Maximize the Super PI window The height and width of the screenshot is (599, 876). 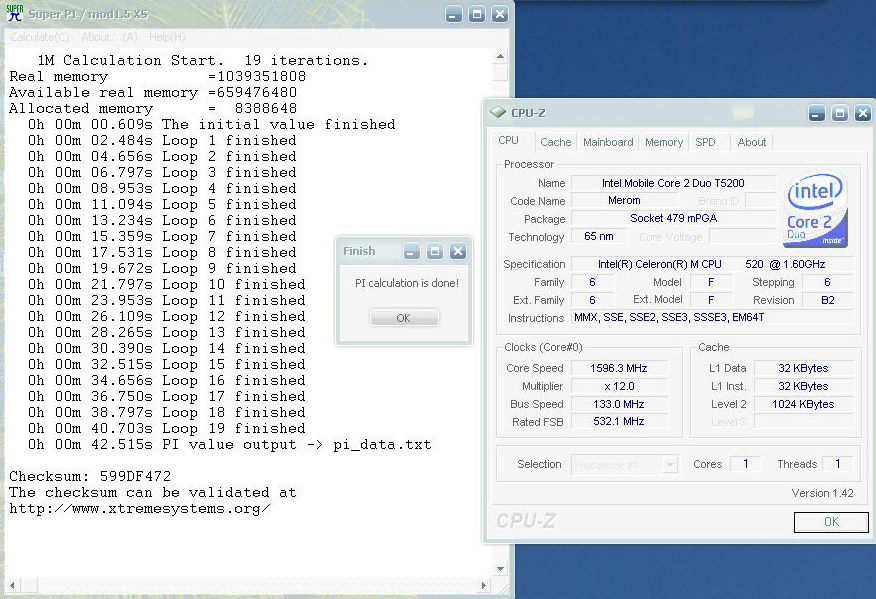point(477,14)
